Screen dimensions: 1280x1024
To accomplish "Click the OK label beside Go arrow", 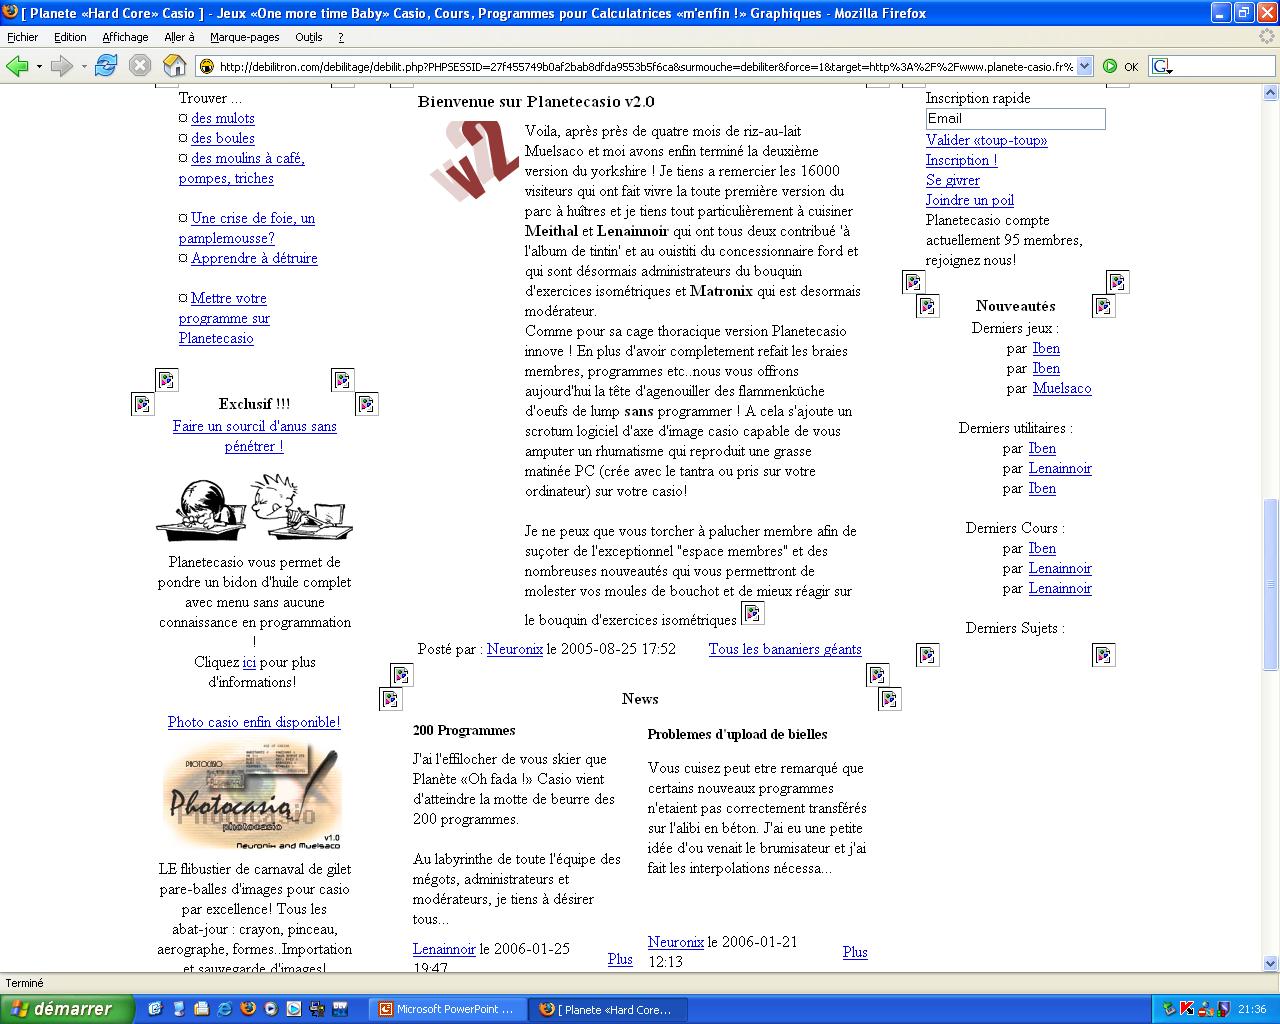I will click(1131, 67).
